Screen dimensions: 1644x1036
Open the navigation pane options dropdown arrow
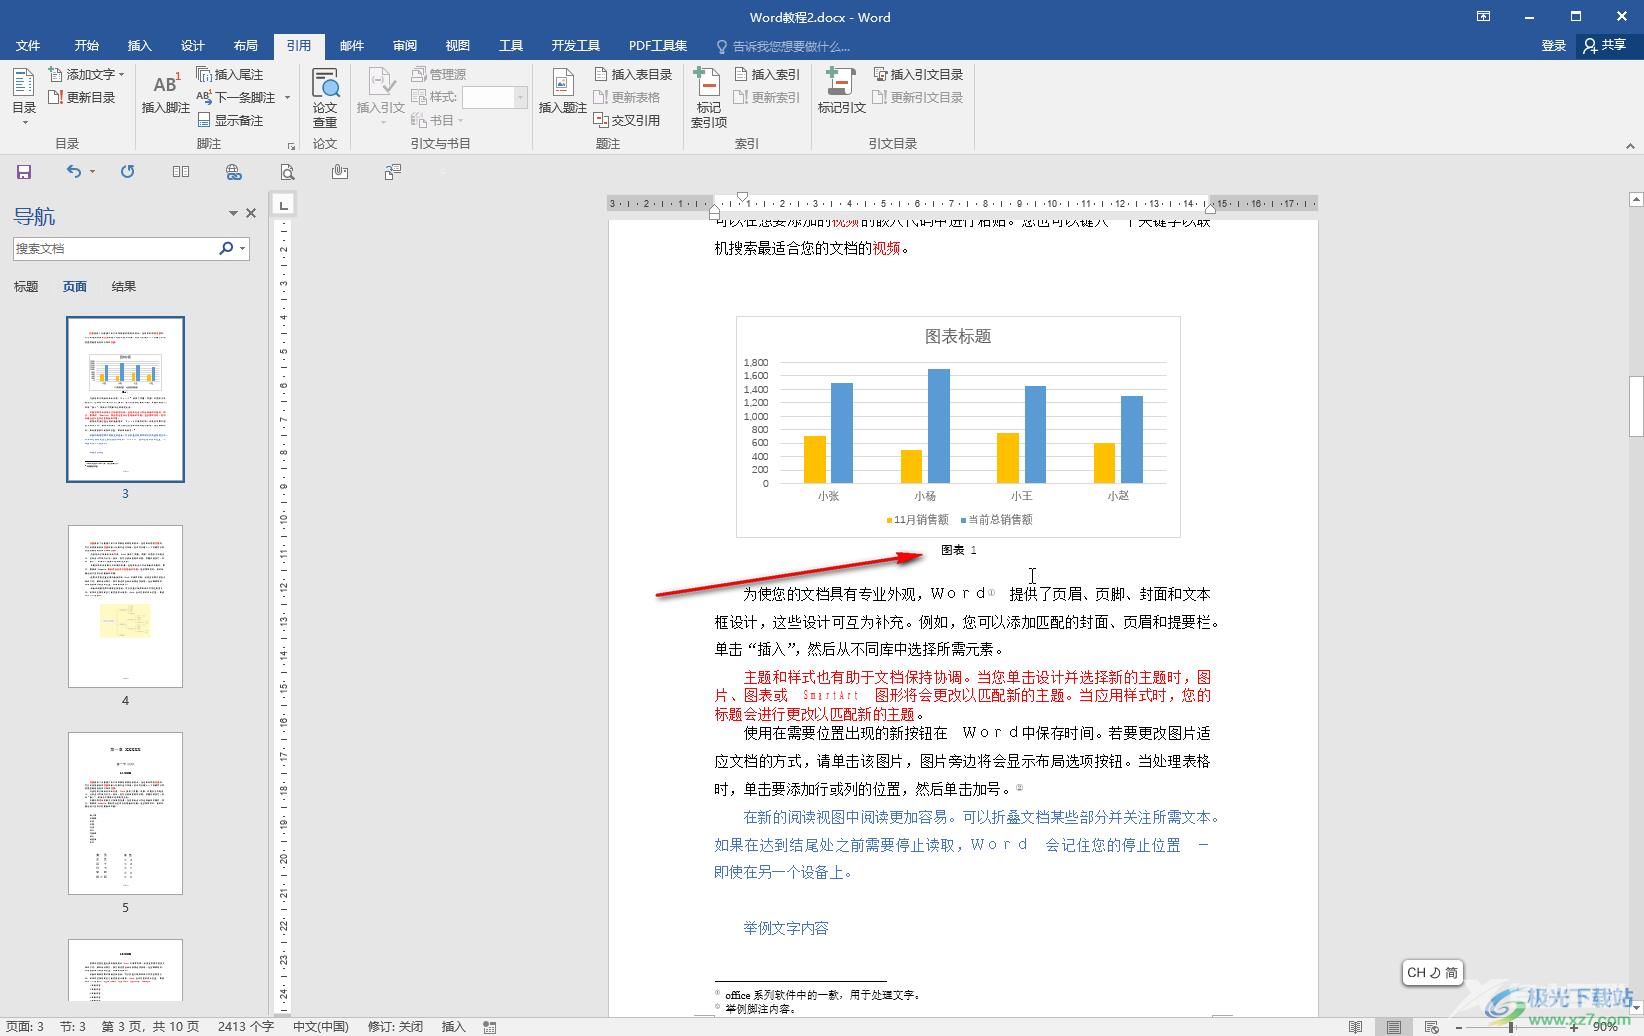click(233, 213)
